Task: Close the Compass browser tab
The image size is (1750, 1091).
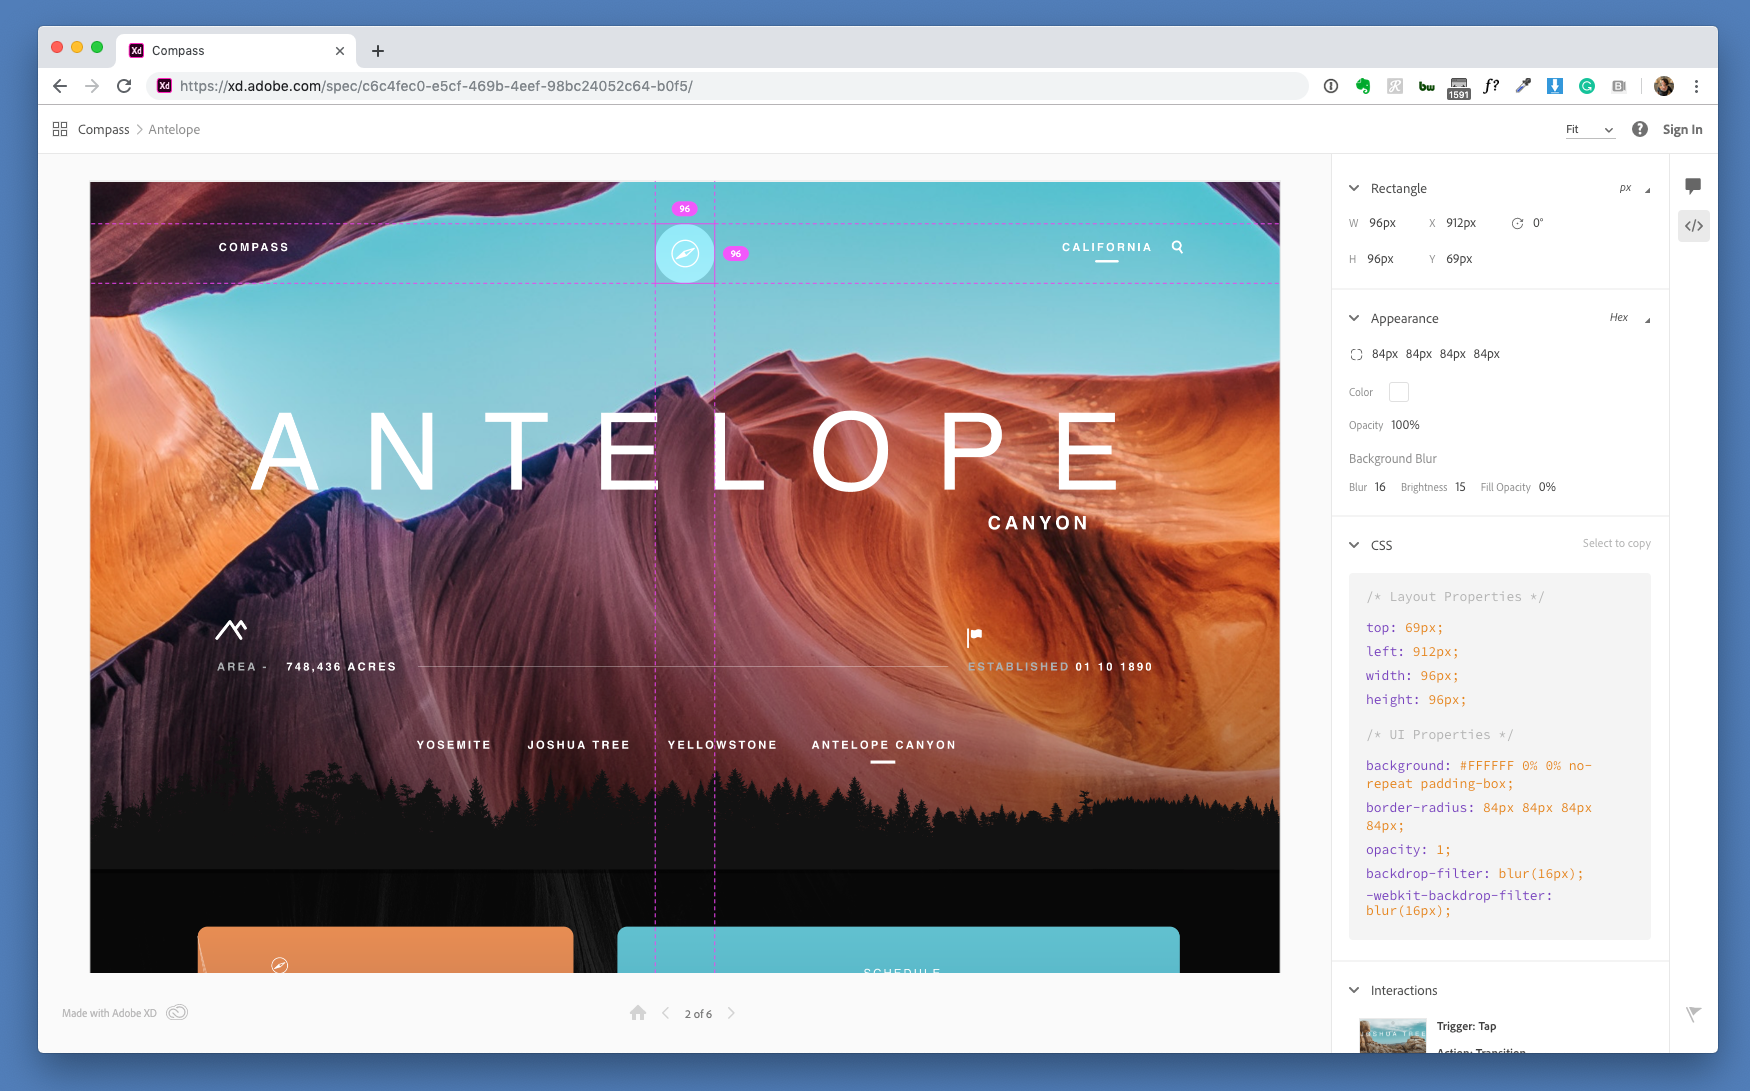Action: (x=340, y=51)
